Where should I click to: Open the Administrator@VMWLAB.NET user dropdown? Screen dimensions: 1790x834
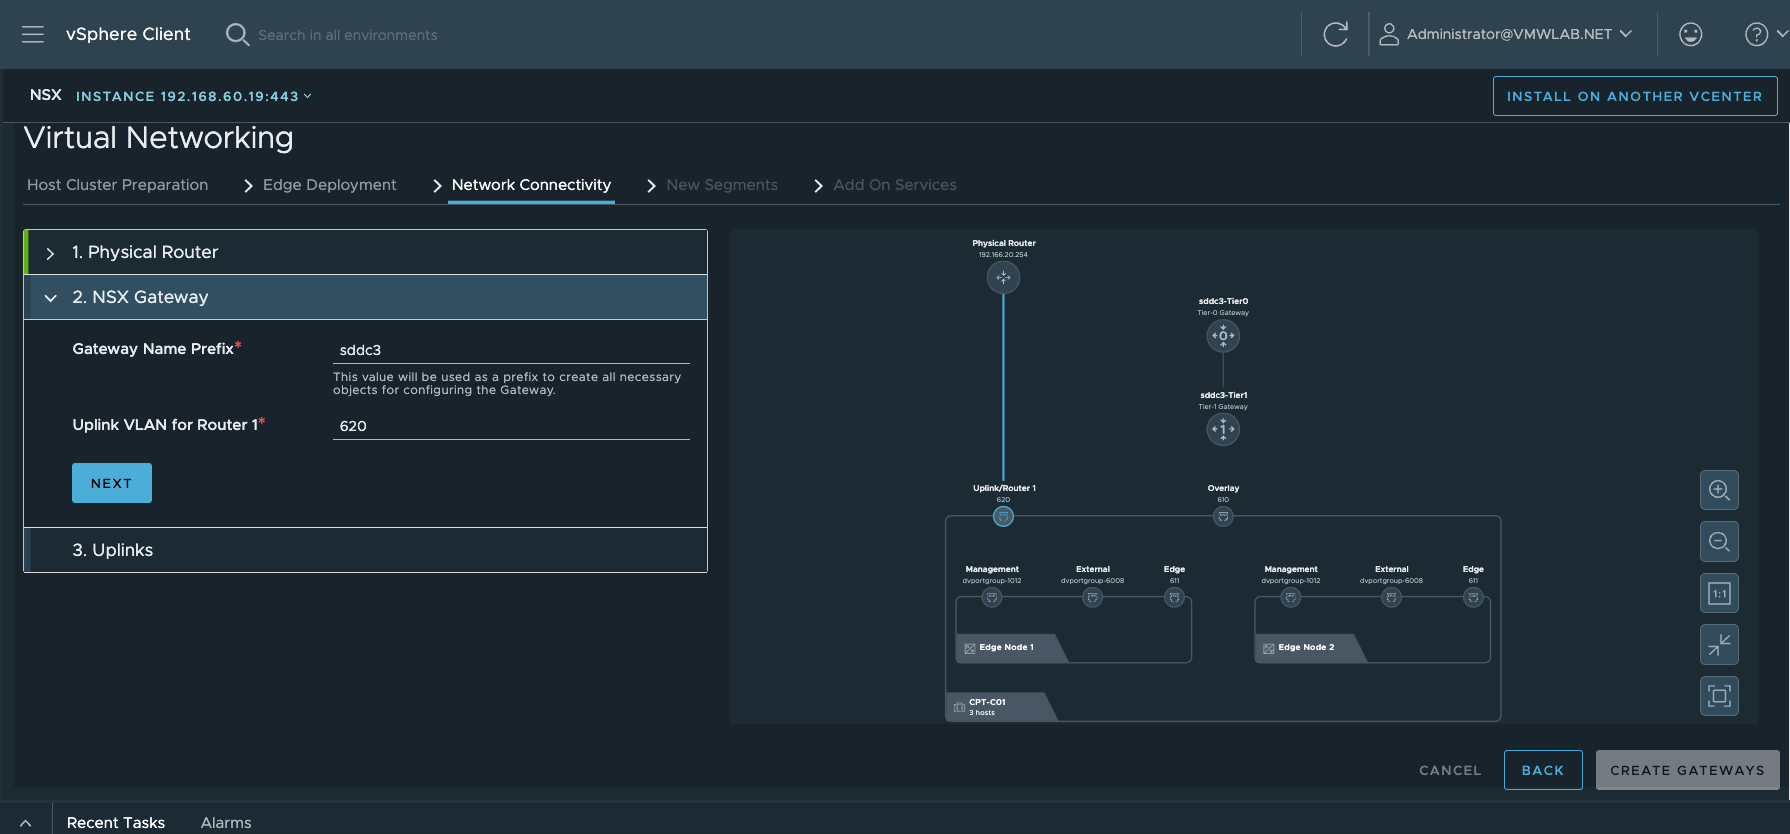click(x=1519, y=34)
